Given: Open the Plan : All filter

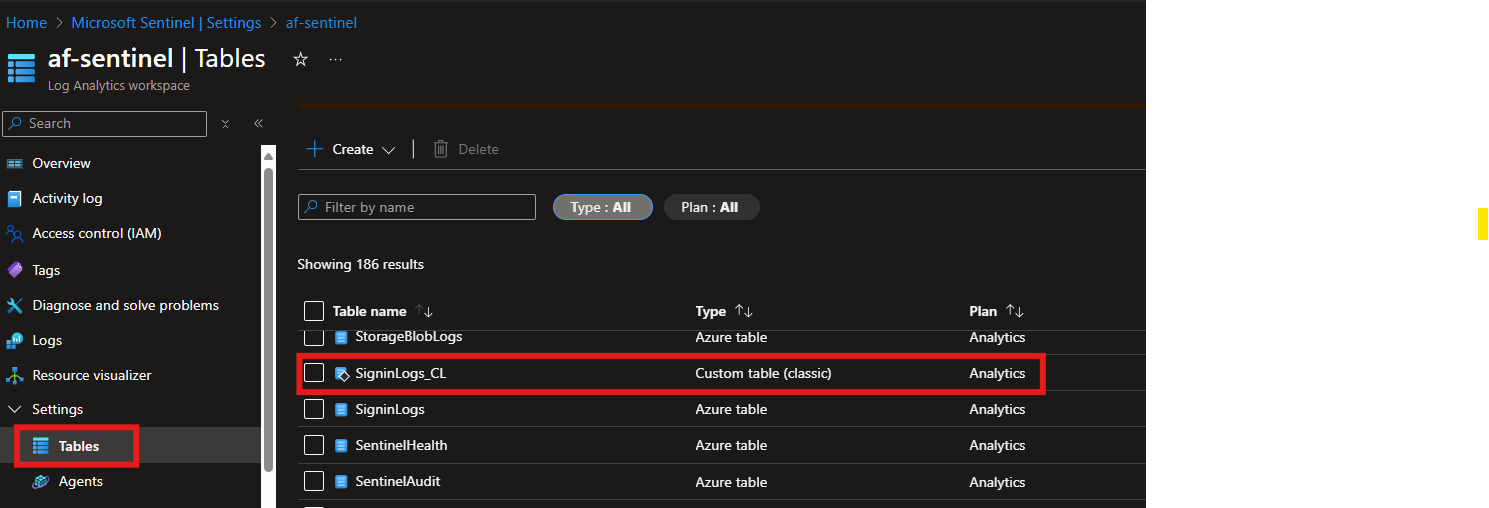Looking at the screenshot, I should point(711,207).
